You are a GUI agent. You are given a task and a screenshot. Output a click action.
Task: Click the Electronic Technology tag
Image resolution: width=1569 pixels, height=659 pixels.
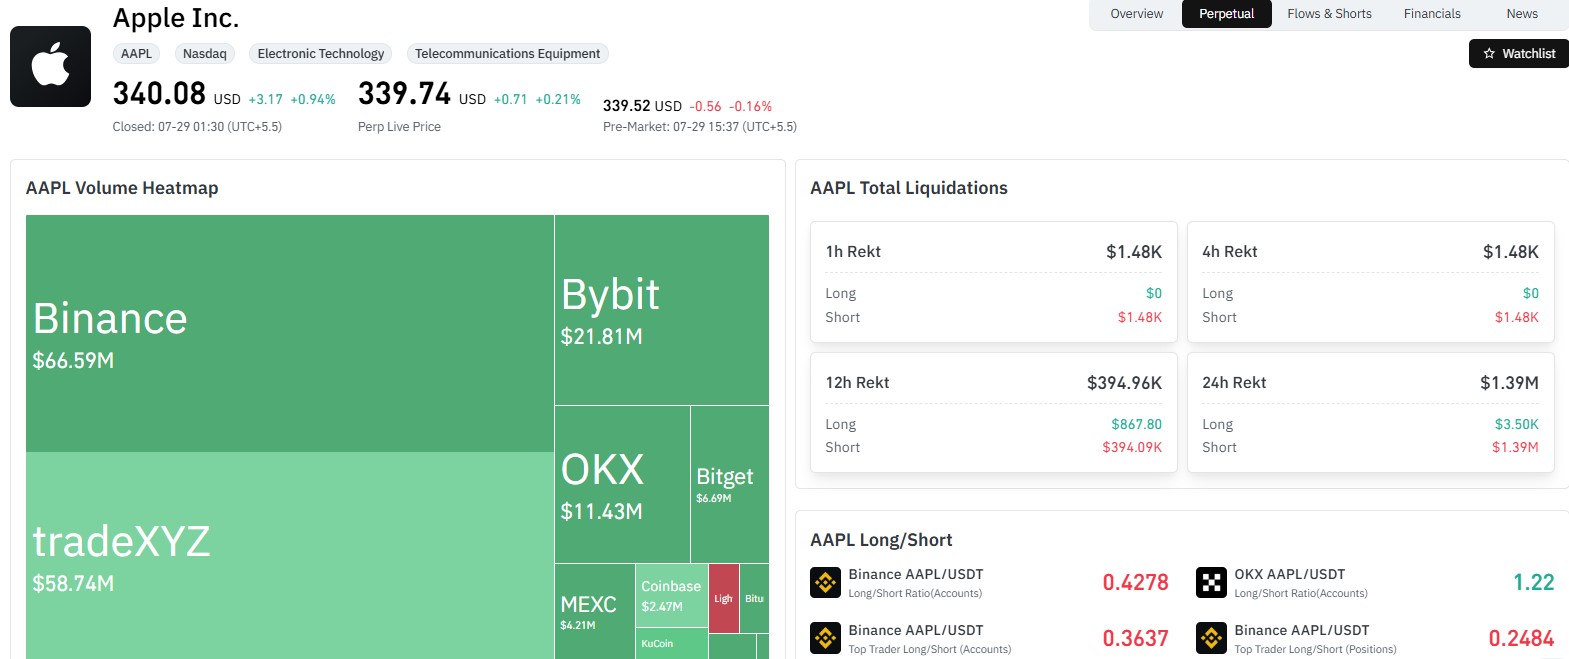(321, 54)
